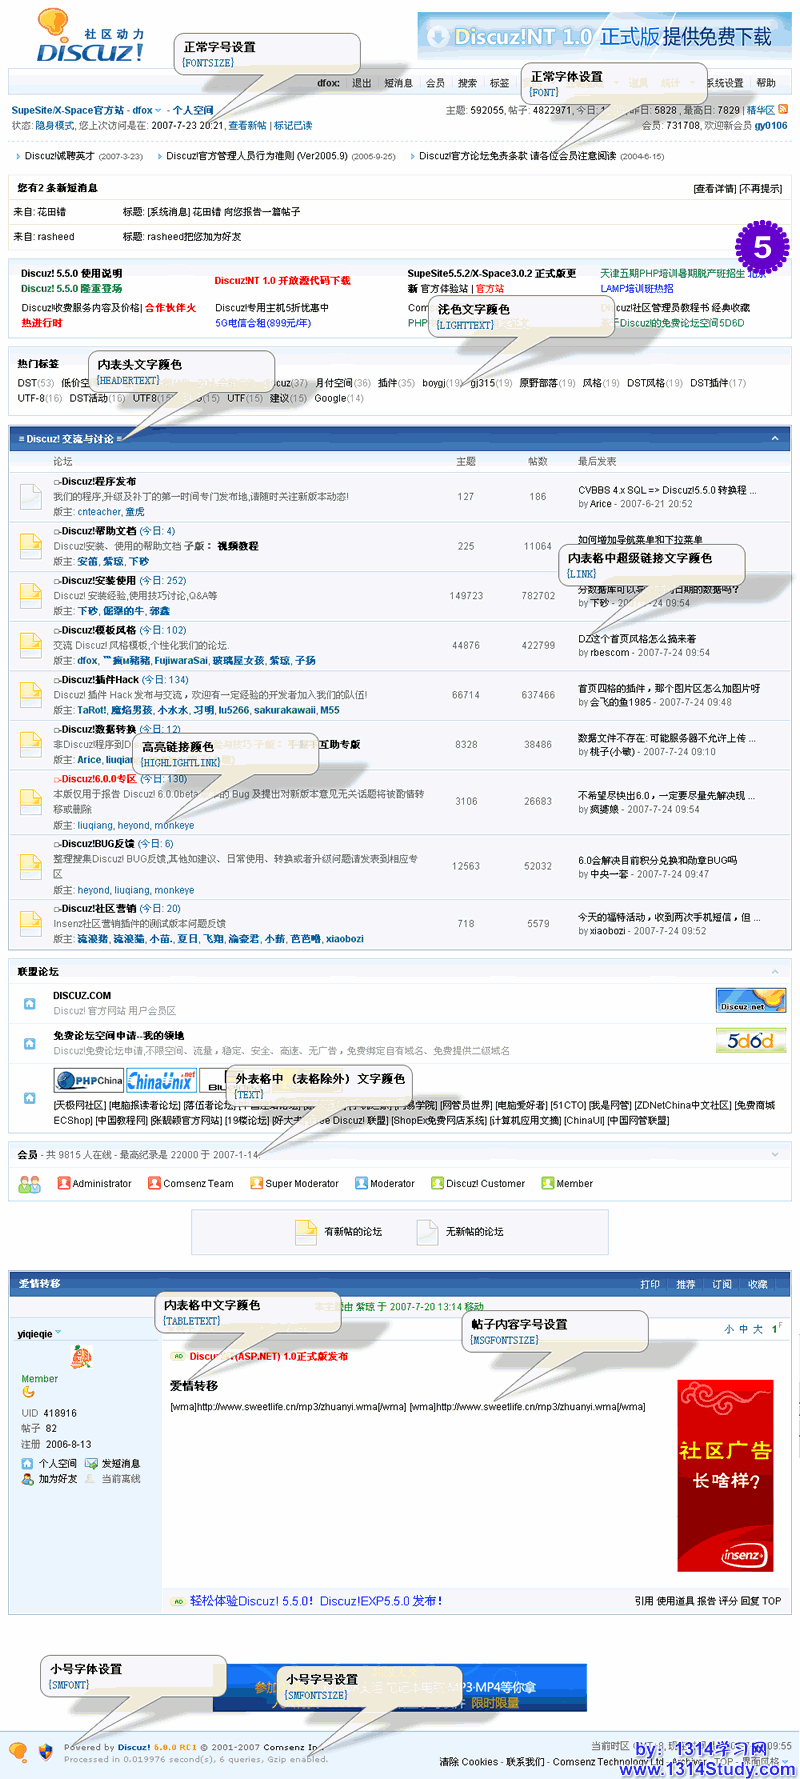The width and height of the screenshot is (800, 1779).
Task: Click the 加为好友 add friend icon
Action: click(27, 1478)
